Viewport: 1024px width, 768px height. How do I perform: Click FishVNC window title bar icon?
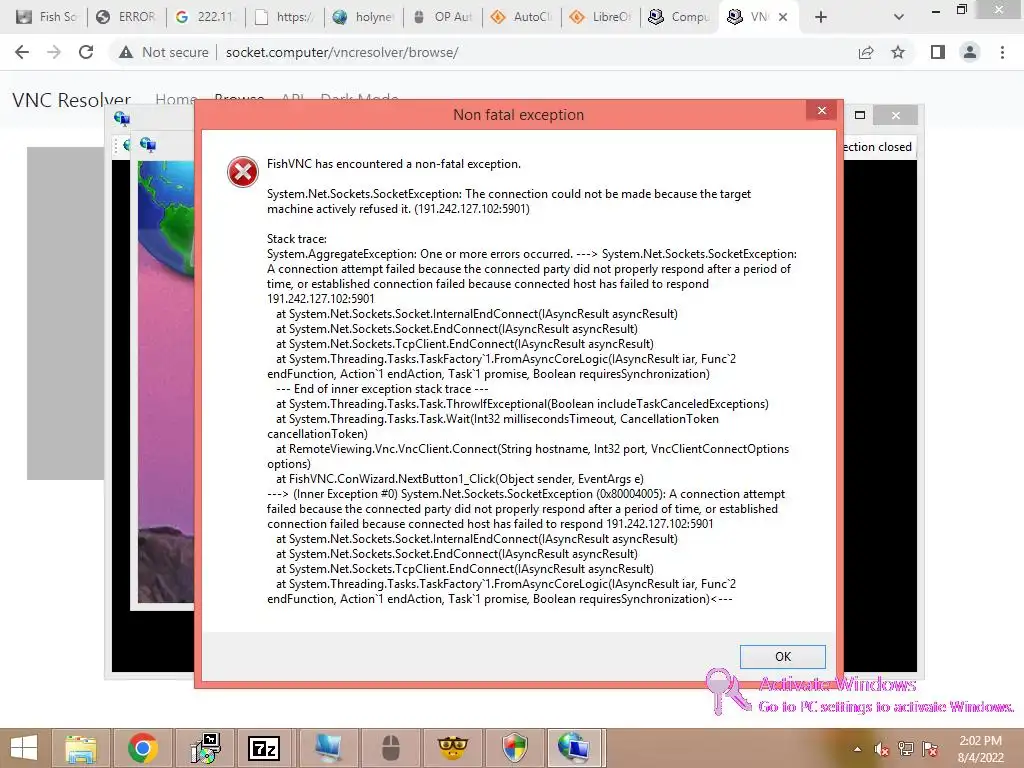(121, 118)
